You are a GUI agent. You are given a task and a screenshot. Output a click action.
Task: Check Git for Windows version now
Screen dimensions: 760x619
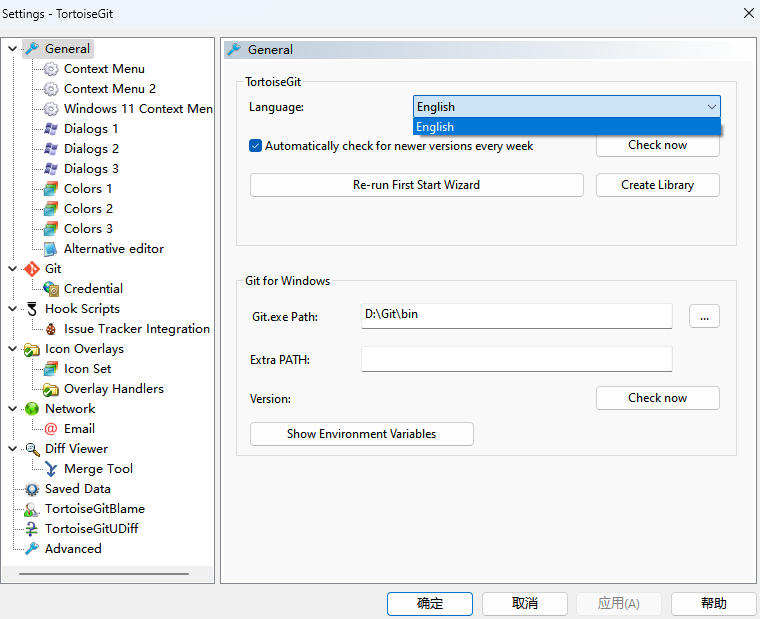pyautogui.click(x=658, y=398)
